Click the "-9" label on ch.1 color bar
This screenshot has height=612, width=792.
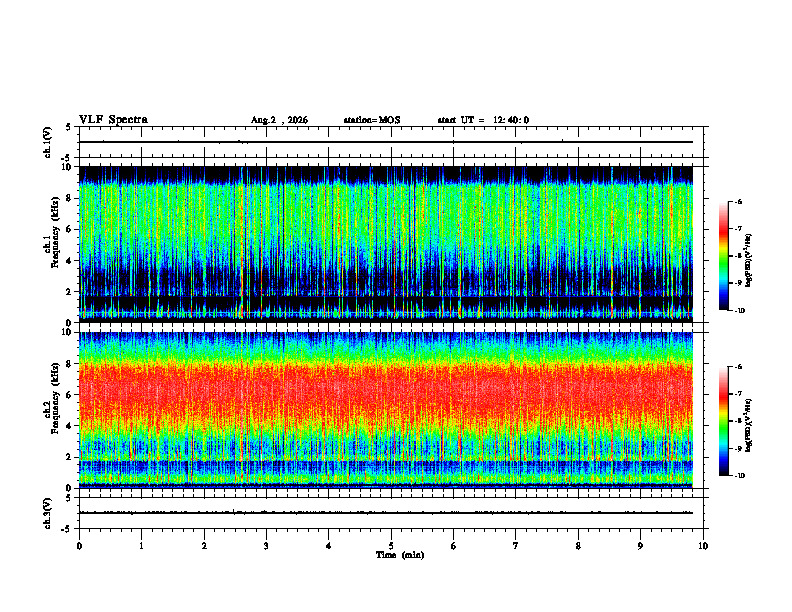tap(738, 283)
